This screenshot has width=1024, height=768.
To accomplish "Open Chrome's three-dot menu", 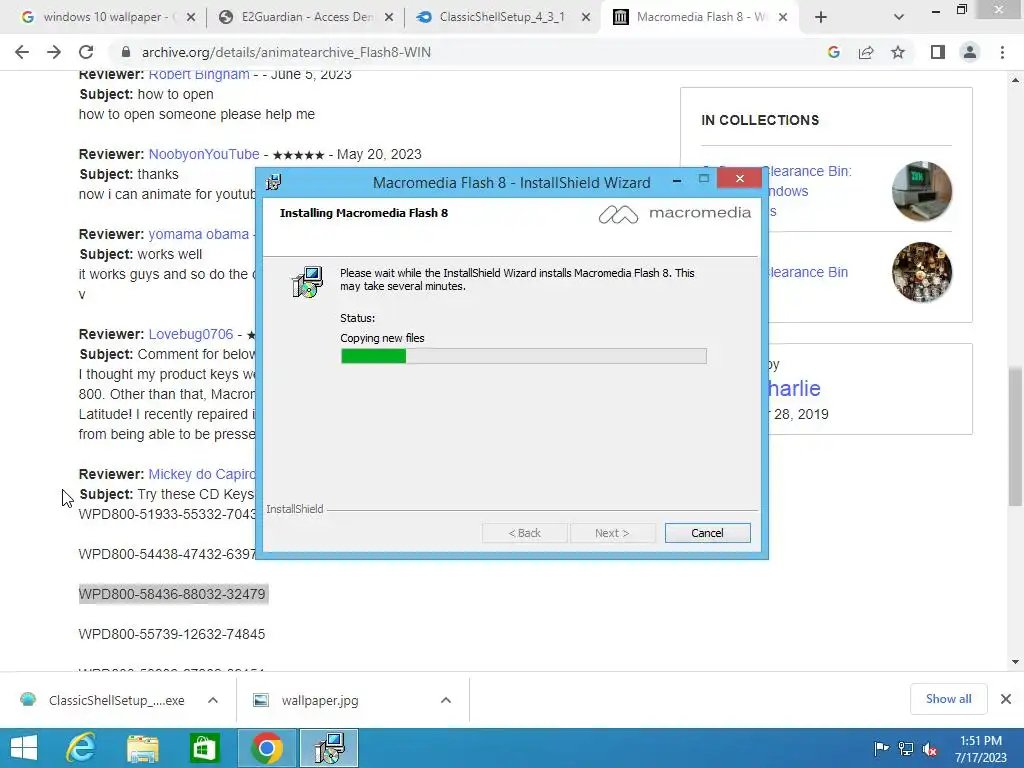I will click(1002, 52).
